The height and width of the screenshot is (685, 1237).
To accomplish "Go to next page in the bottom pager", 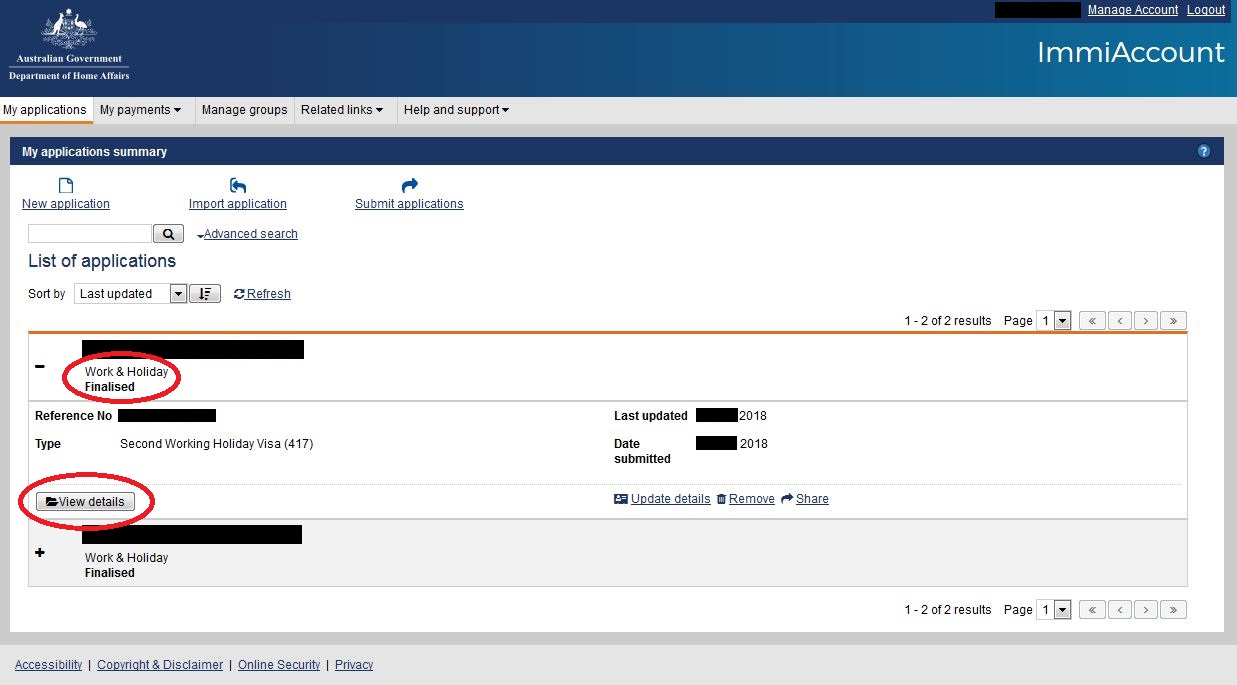I will pos(1146,609).
